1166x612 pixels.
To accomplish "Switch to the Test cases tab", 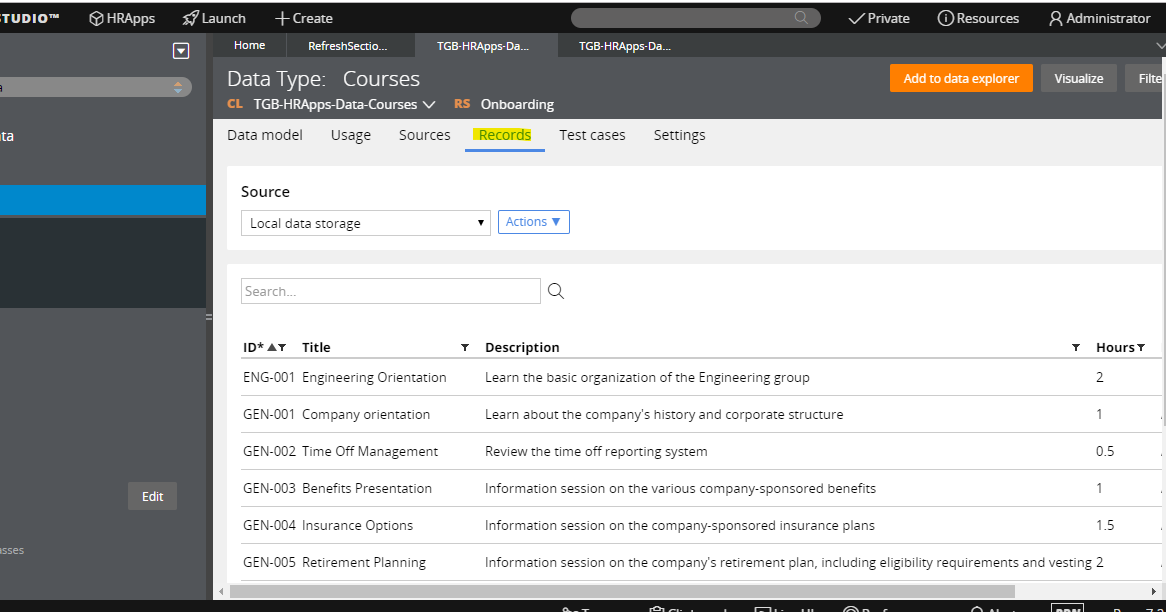I will [592, 135].
